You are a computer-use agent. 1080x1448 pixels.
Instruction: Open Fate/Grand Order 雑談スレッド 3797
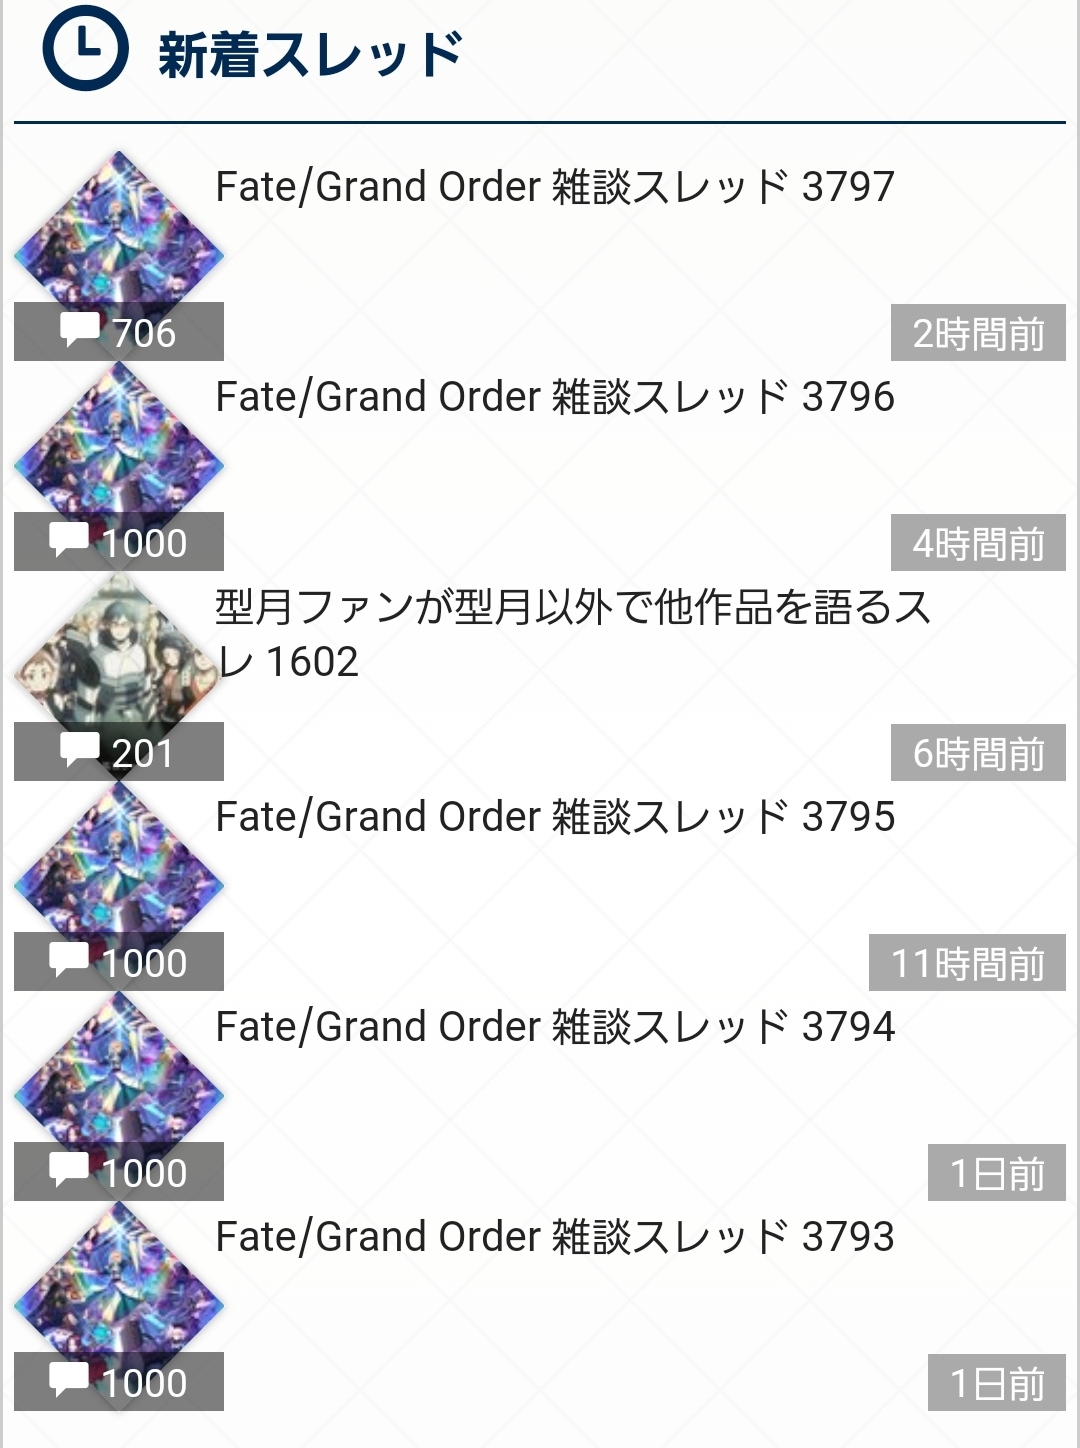click(x=555, y=187)
